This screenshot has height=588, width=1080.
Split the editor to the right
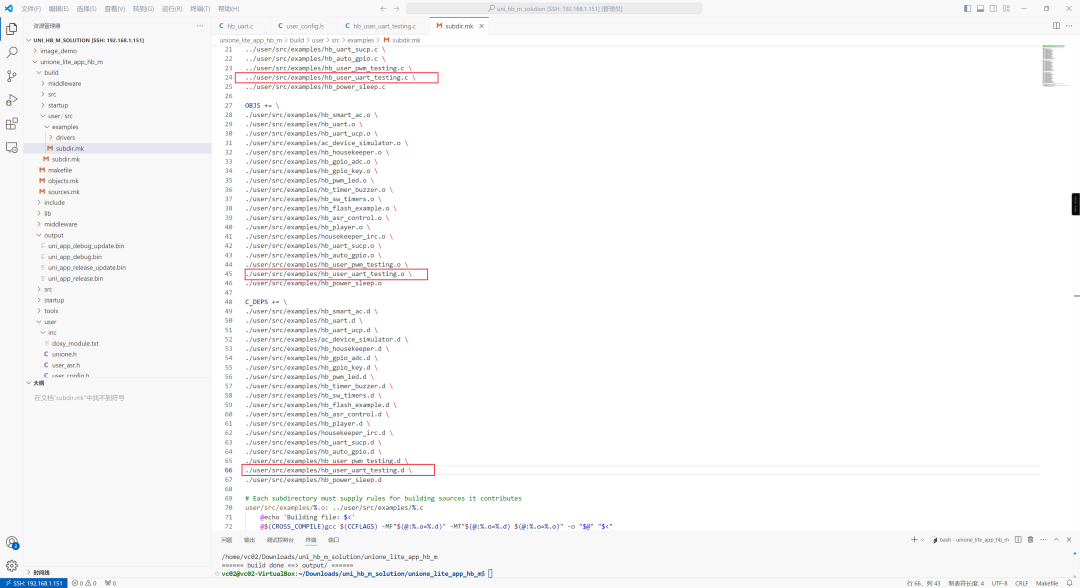[x=1055, y=26]
